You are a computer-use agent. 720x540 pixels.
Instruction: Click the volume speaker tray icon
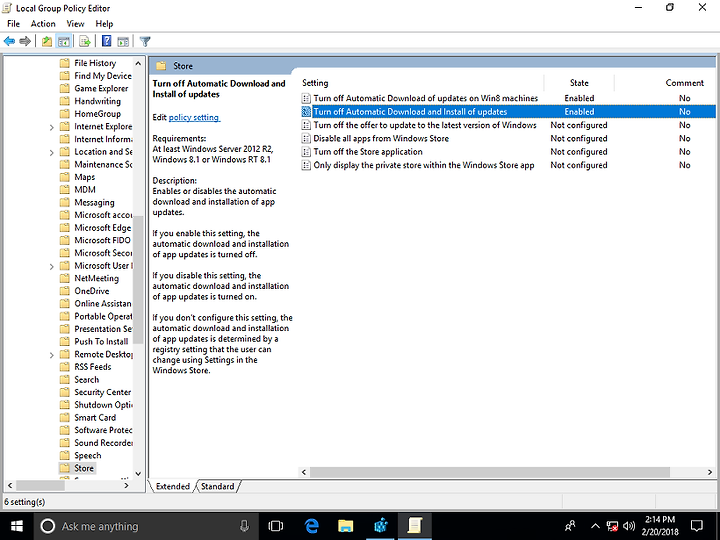pyautogui.click(x=629, y=526)
